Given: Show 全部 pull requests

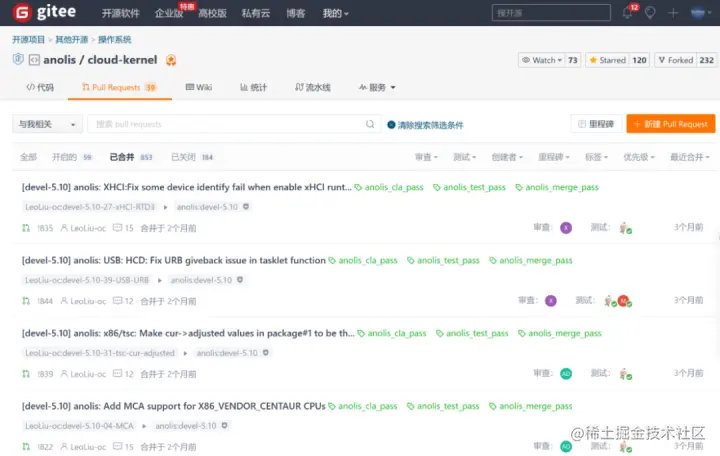Looking at the screenshot, I should 28,157.
